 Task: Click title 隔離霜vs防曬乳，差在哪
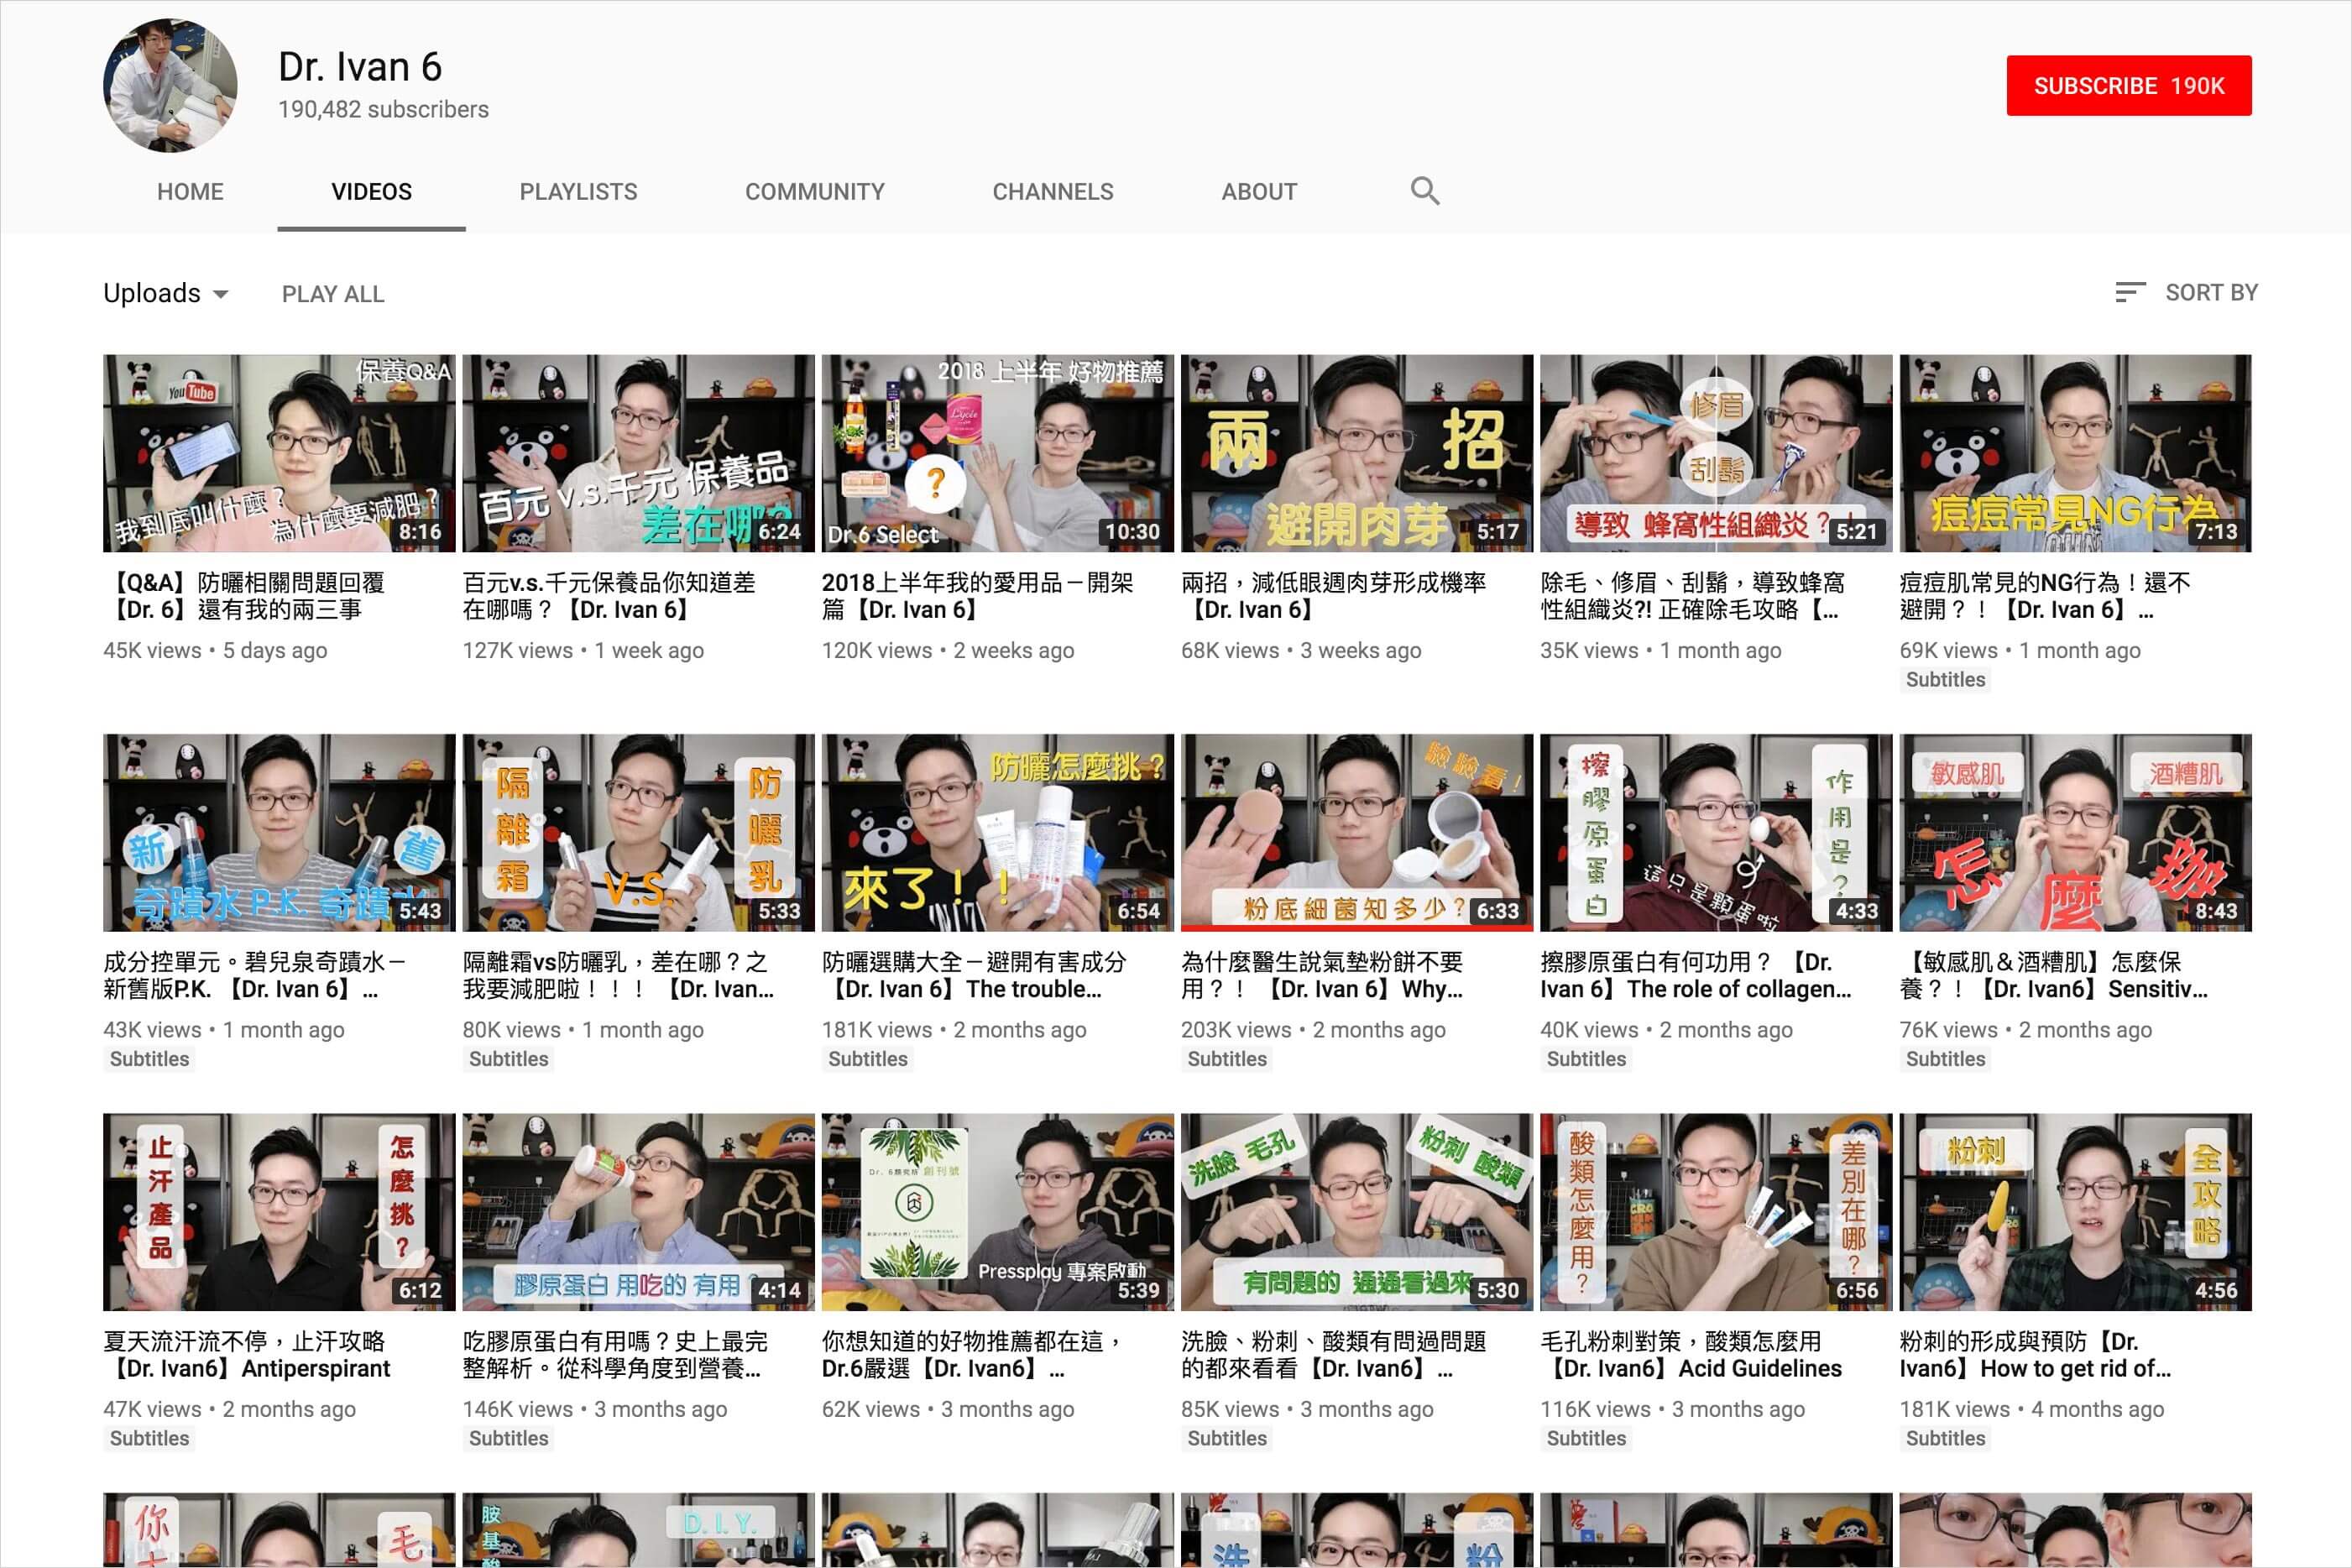[618, 975]
